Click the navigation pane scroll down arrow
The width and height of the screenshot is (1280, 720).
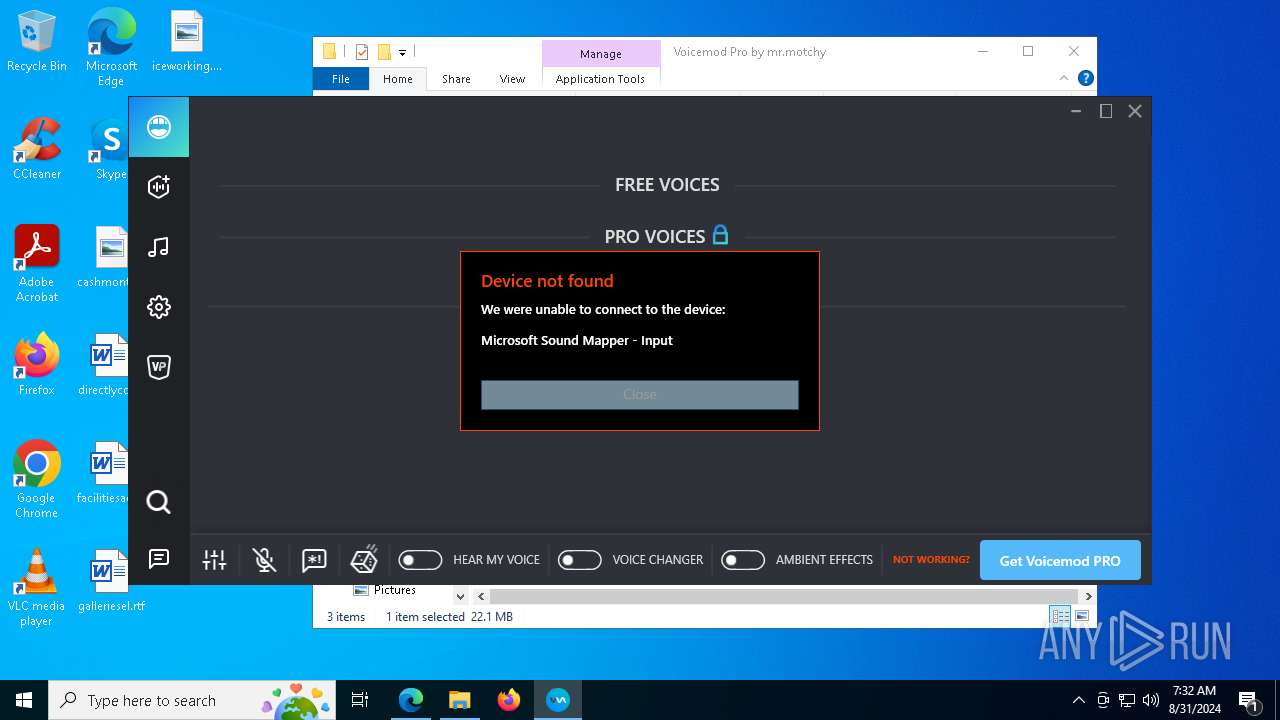(x=460, y=596)
